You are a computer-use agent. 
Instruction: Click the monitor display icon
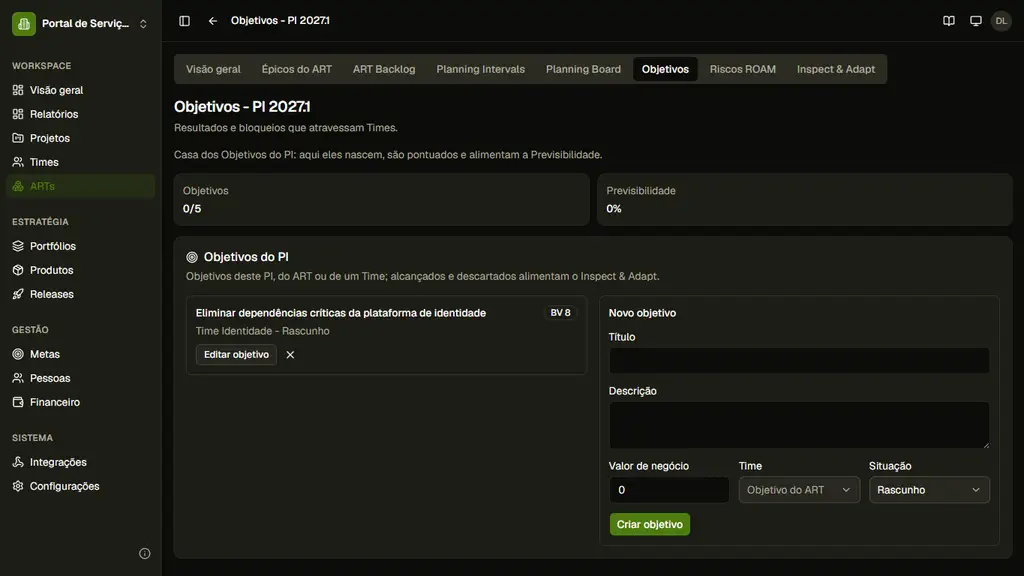click(976, 21)
